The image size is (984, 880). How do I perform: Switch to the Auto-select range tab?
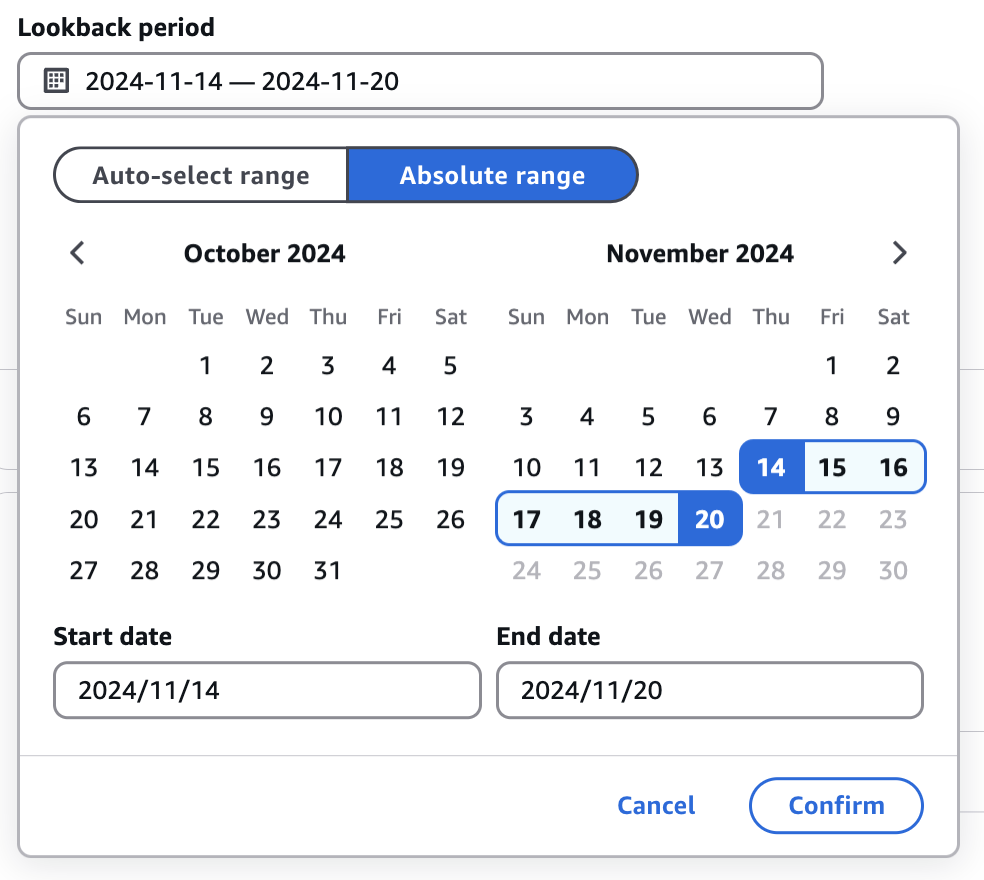[x=200, y=174]
